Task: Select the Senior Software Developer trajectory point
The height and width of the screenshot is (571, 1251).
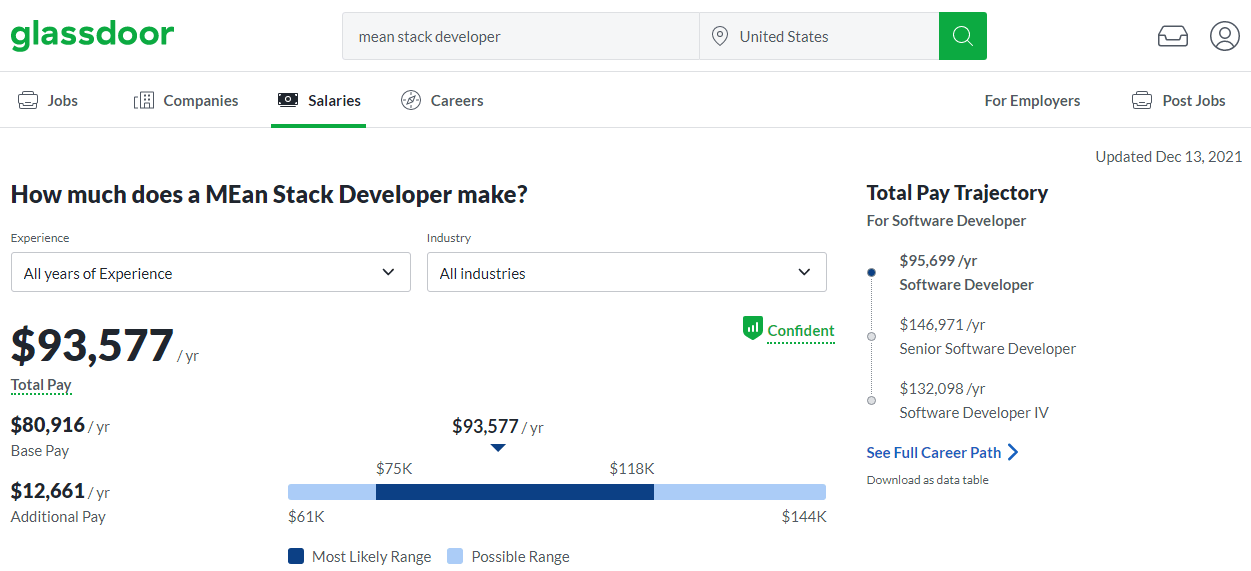Action: point(871,337)
